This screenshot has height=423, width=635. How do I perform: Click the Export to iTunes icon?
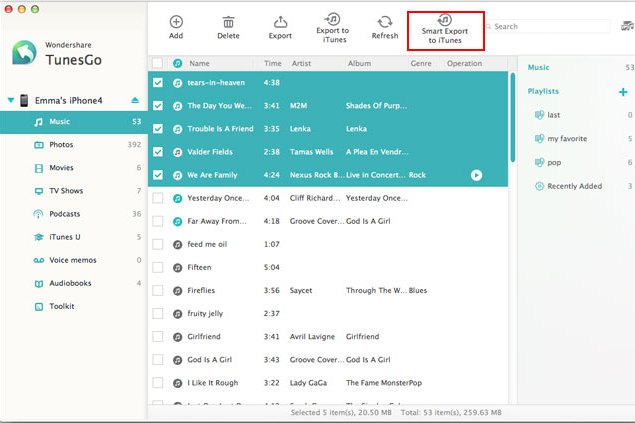[332, 19]
